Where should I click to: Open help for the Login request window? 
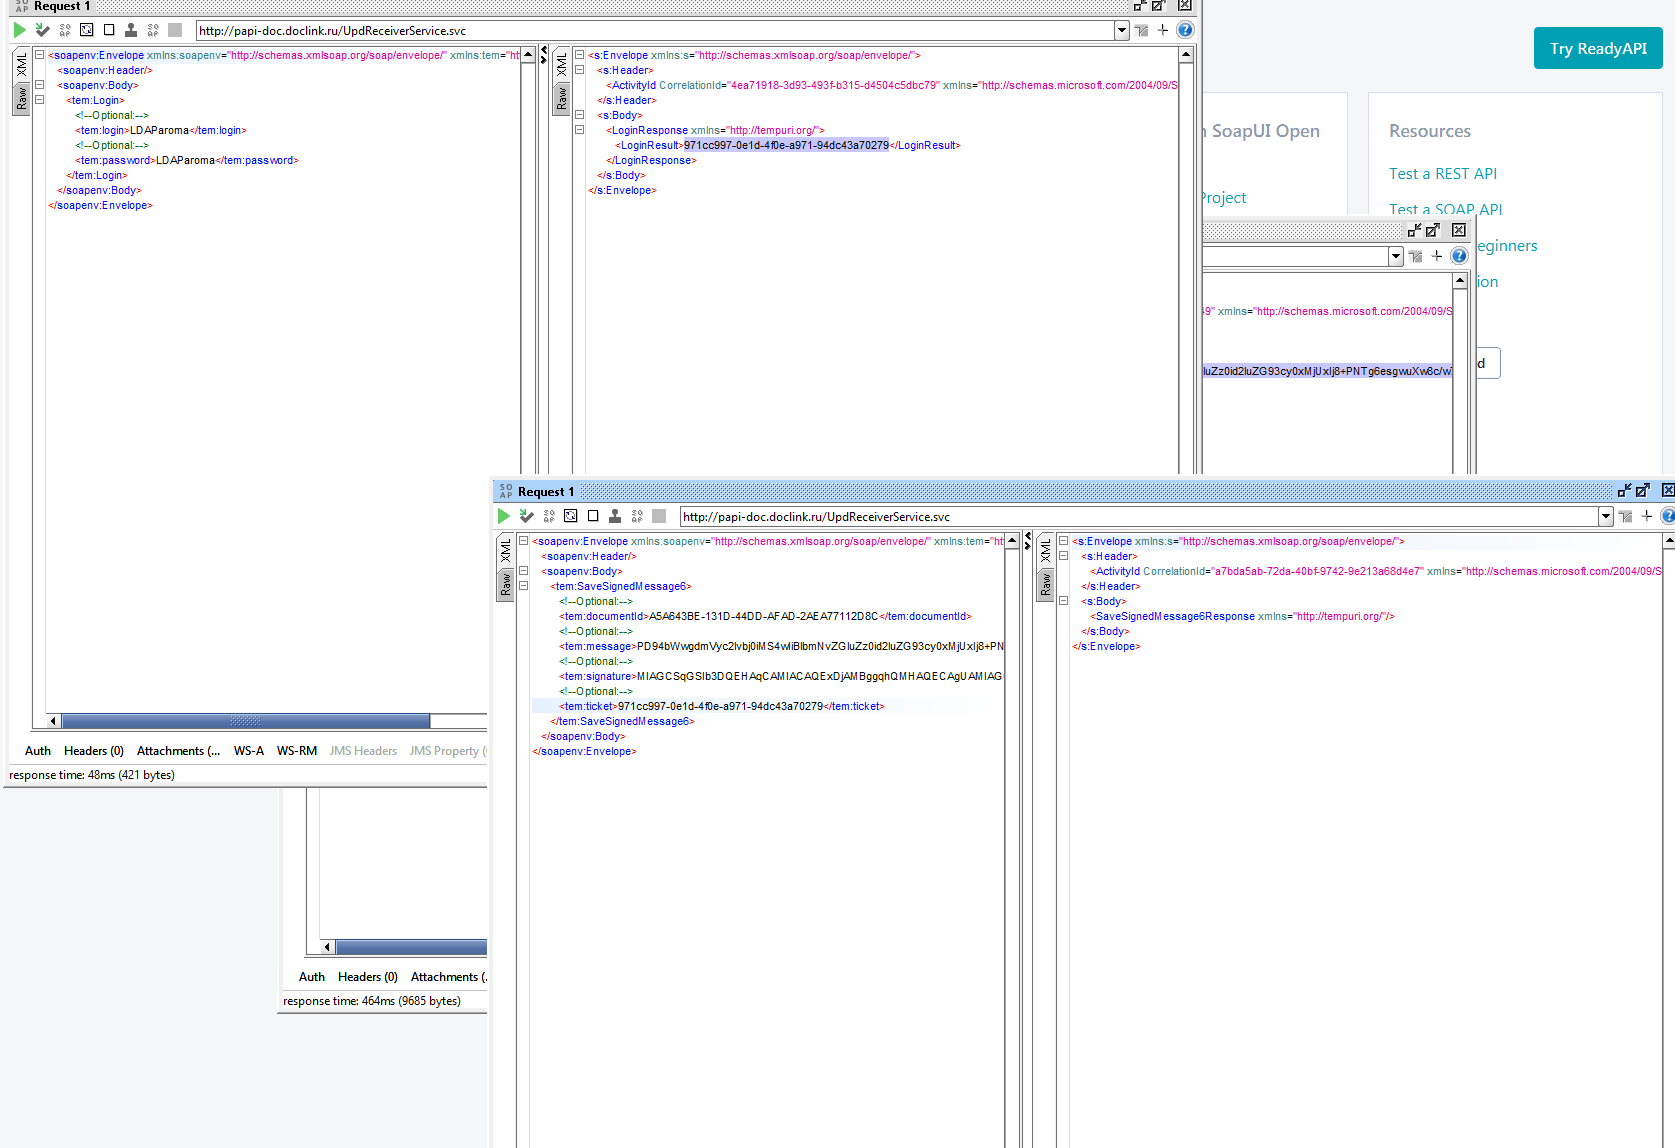pos(1185,30)
